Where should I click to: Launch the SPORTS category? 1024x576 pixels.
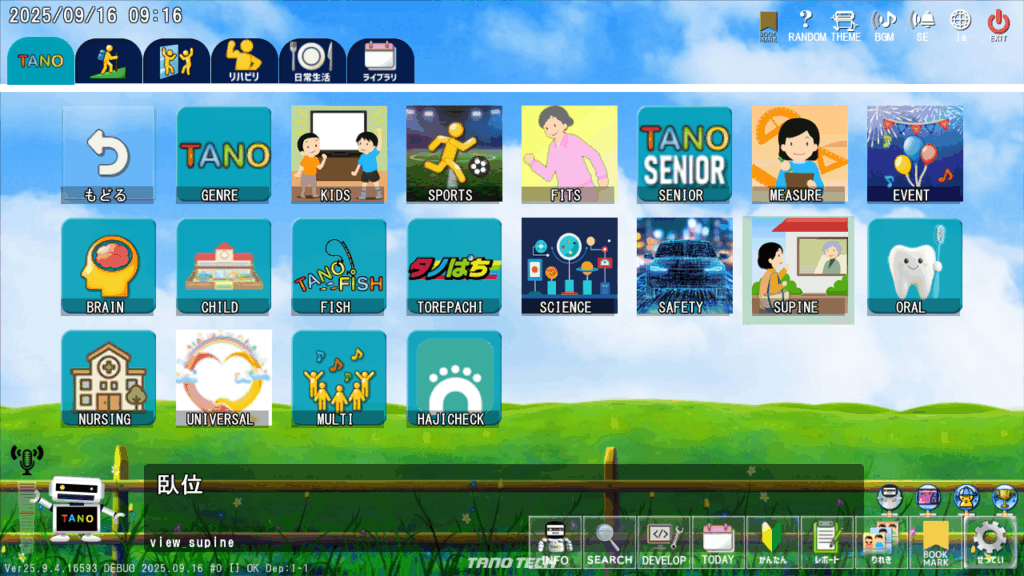[x=454, y=154]
